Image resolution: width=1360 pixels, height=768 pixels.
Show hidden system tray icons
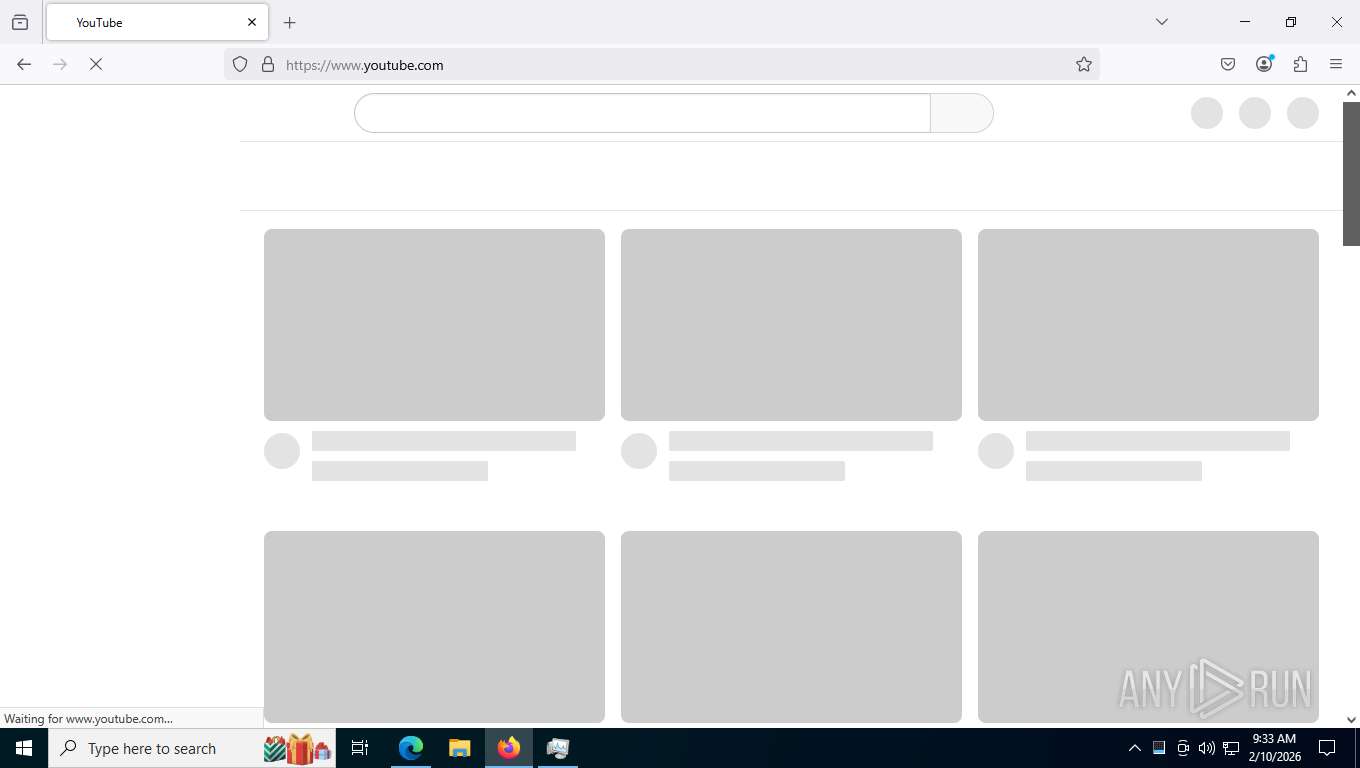click(1134, 748)
